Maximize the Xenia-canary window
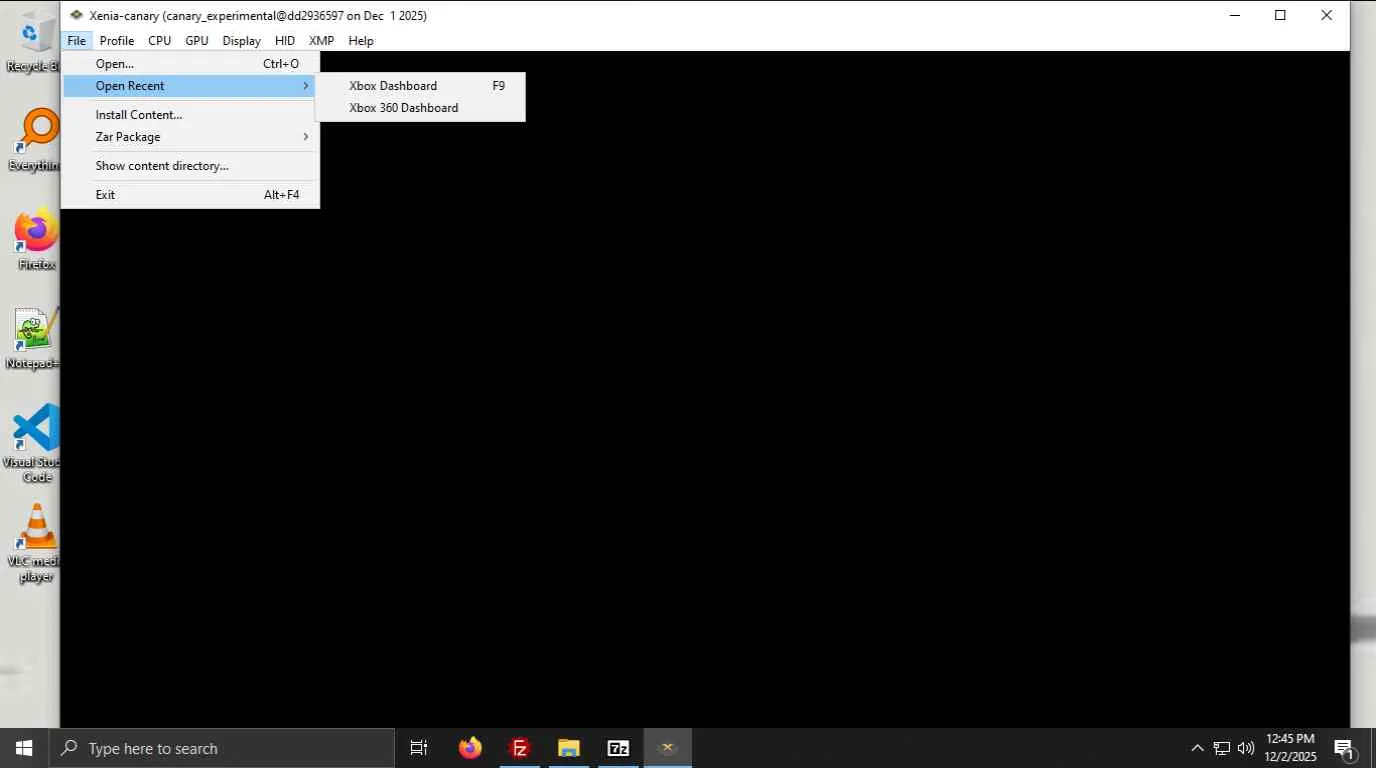Viewport: 1376px width, 768px height. [x=1280, y=15]
